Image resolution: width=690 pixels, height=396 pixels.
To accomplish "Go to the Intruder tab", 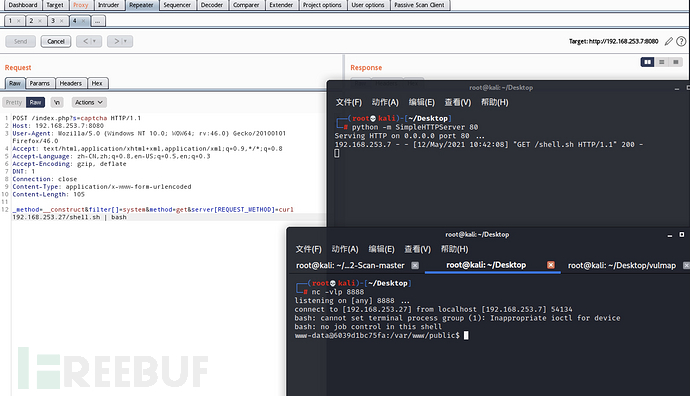I will pos(109,5).
